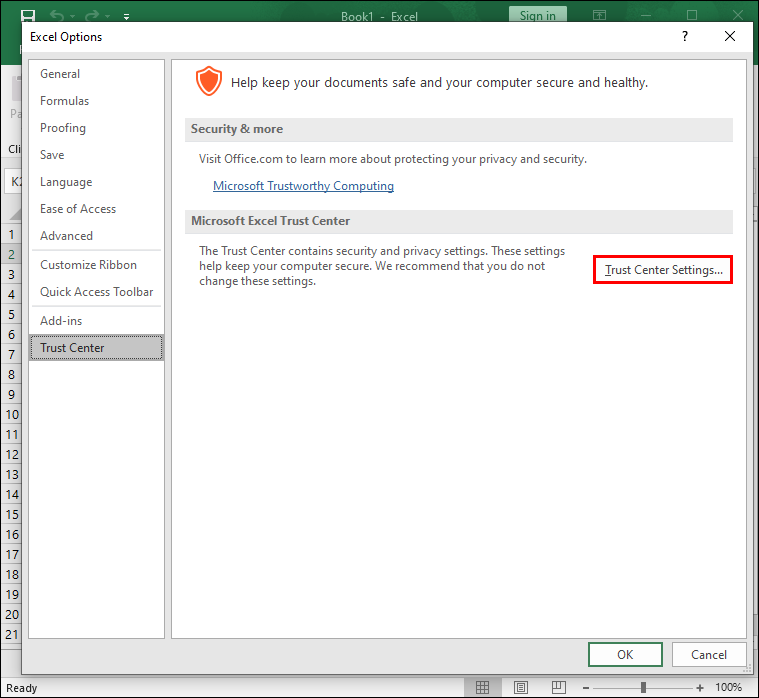This screenshot has height=698, width=759.
Task: Click the zoom slider handle
Action: coord(643,687)
